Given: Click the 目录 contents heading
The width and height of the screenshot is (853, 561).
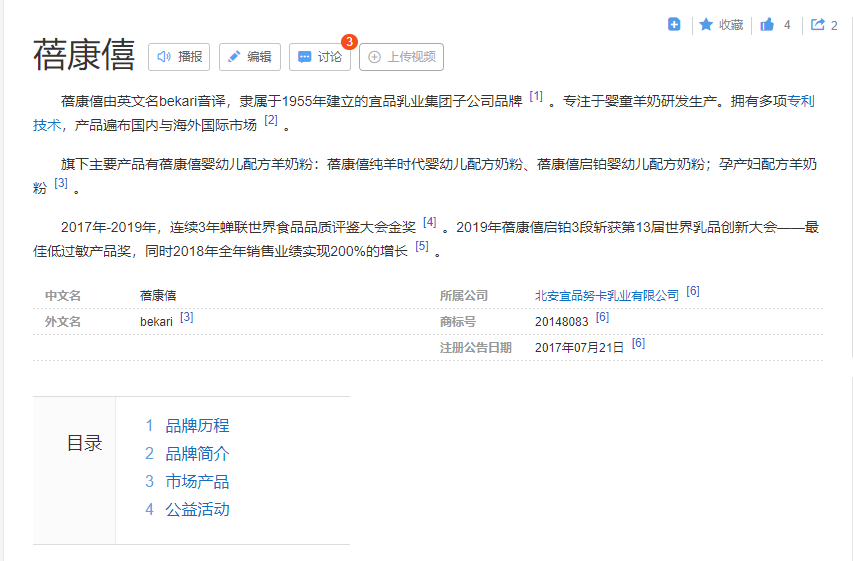Looking at the screenshot, I should (84, 443).
